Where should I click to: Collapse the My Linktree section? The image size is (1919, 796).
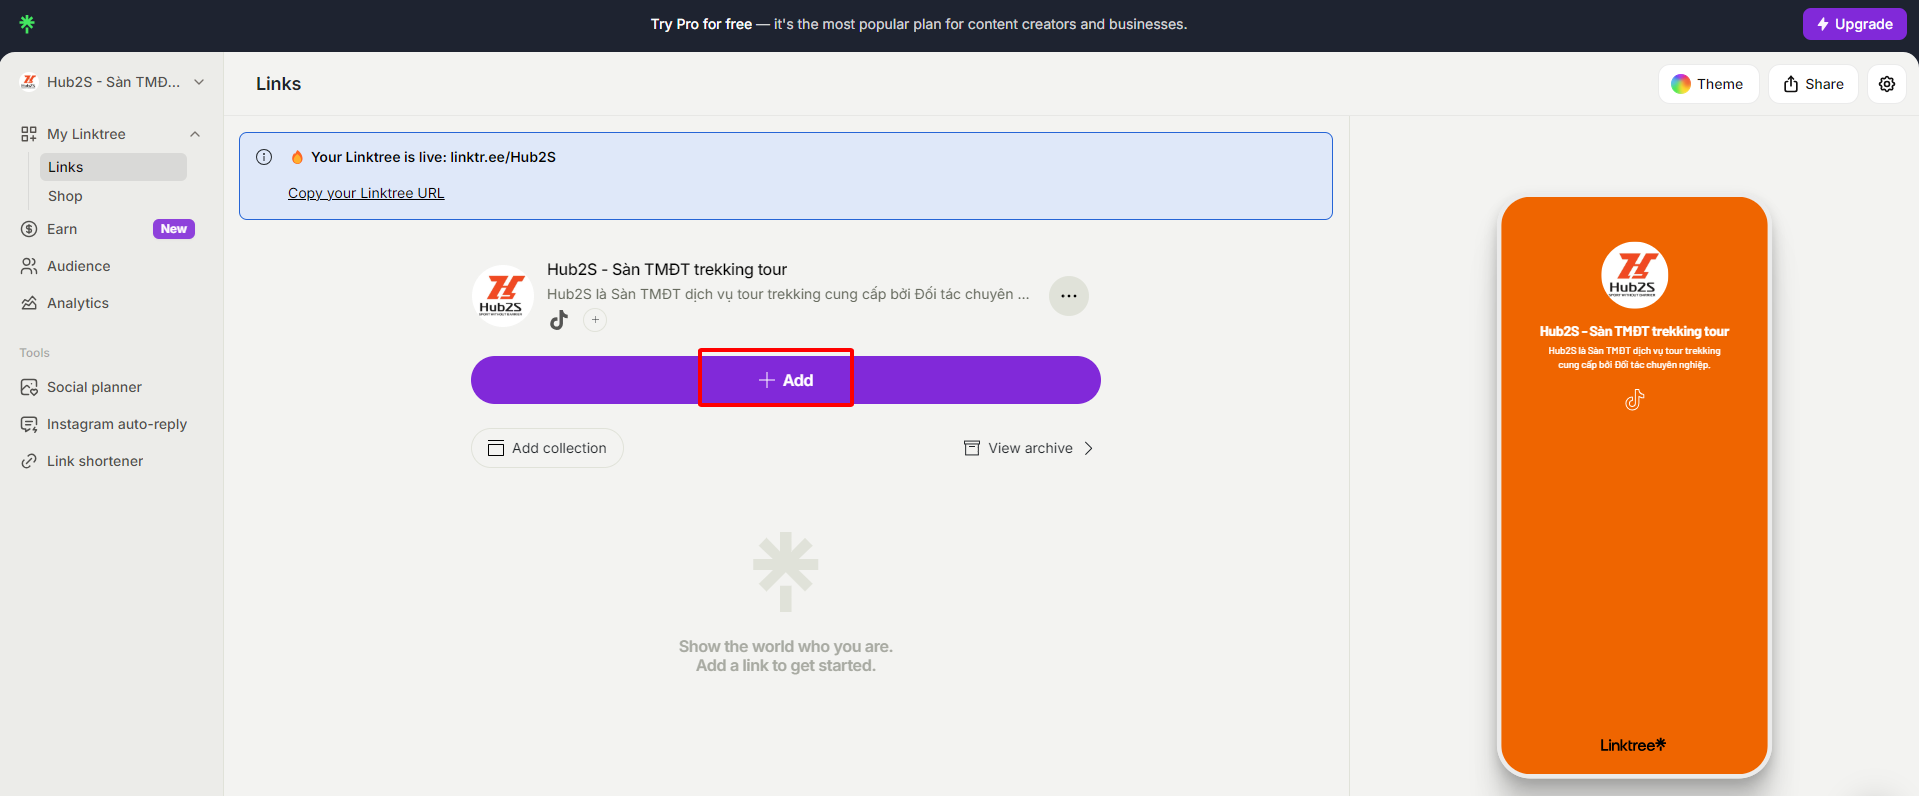tap(195, 134)
